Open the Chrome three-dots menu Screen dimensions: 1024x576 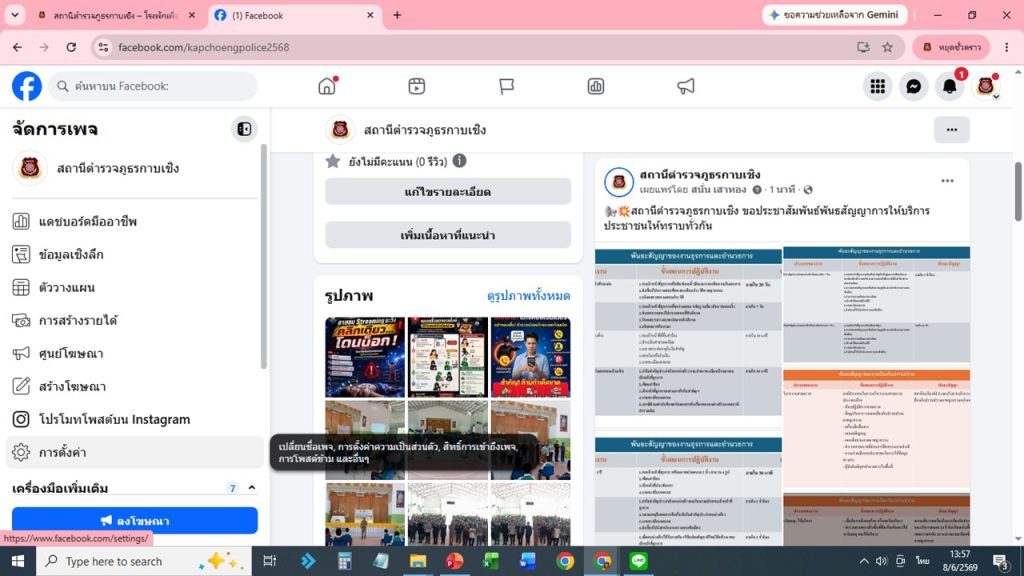[x=1006, y=47]
